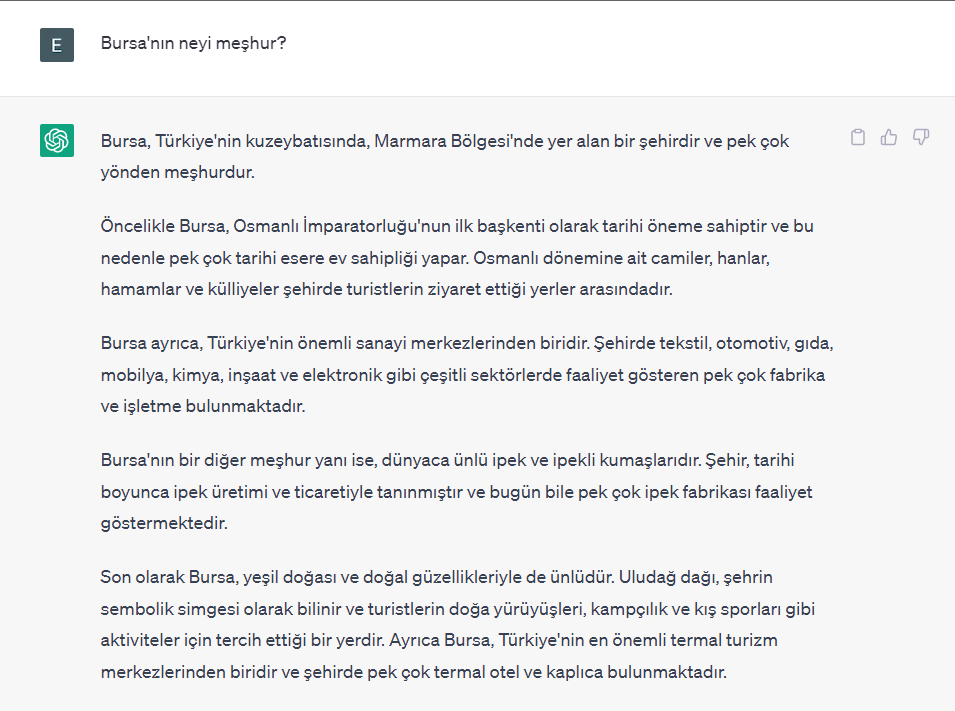Click the thumbs up icon in the feedback row

tap(888, 137)
